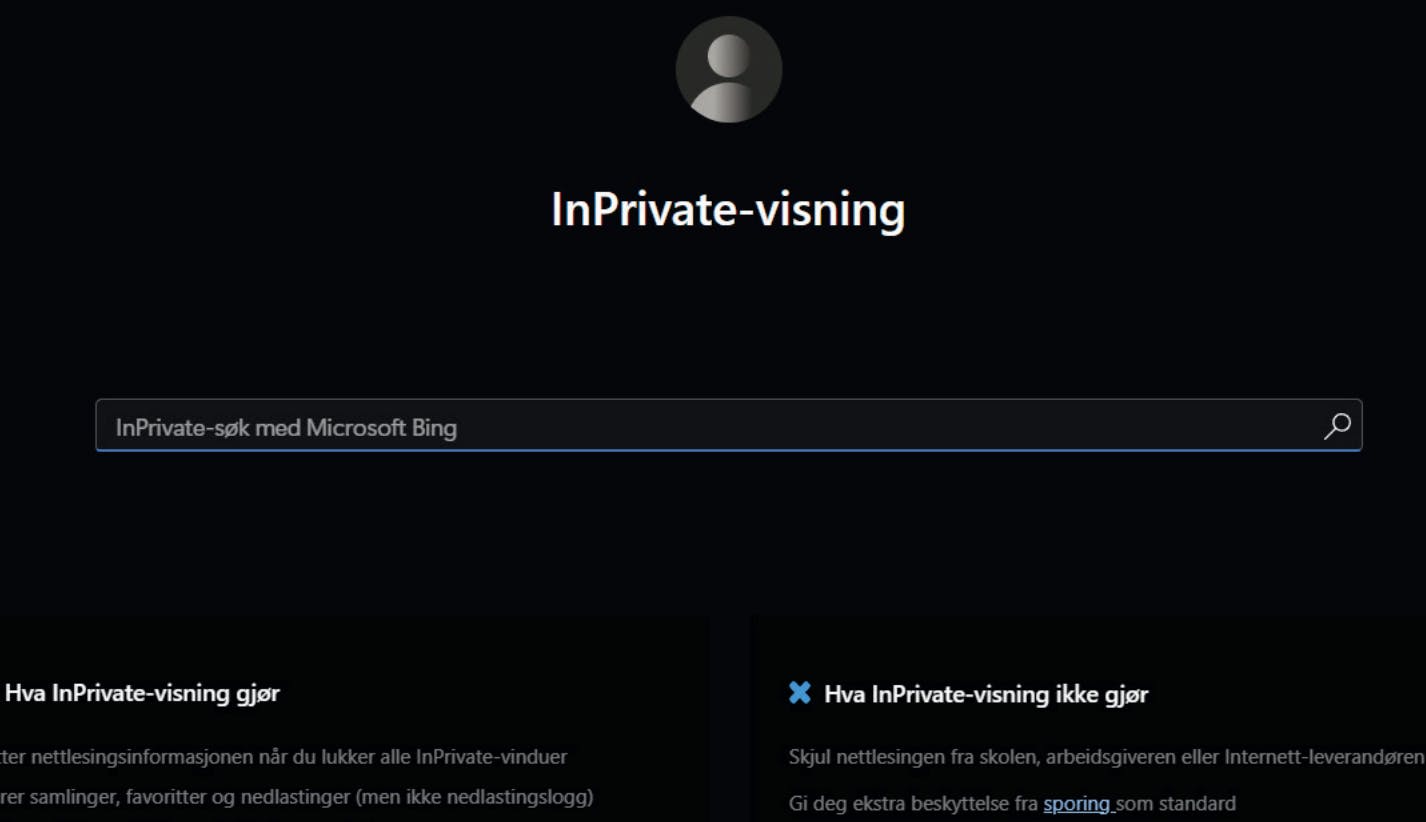Click the word 'Internett-leverandøren' in right card
This screenshot has height=822, width=1426.
[1324, 756]
